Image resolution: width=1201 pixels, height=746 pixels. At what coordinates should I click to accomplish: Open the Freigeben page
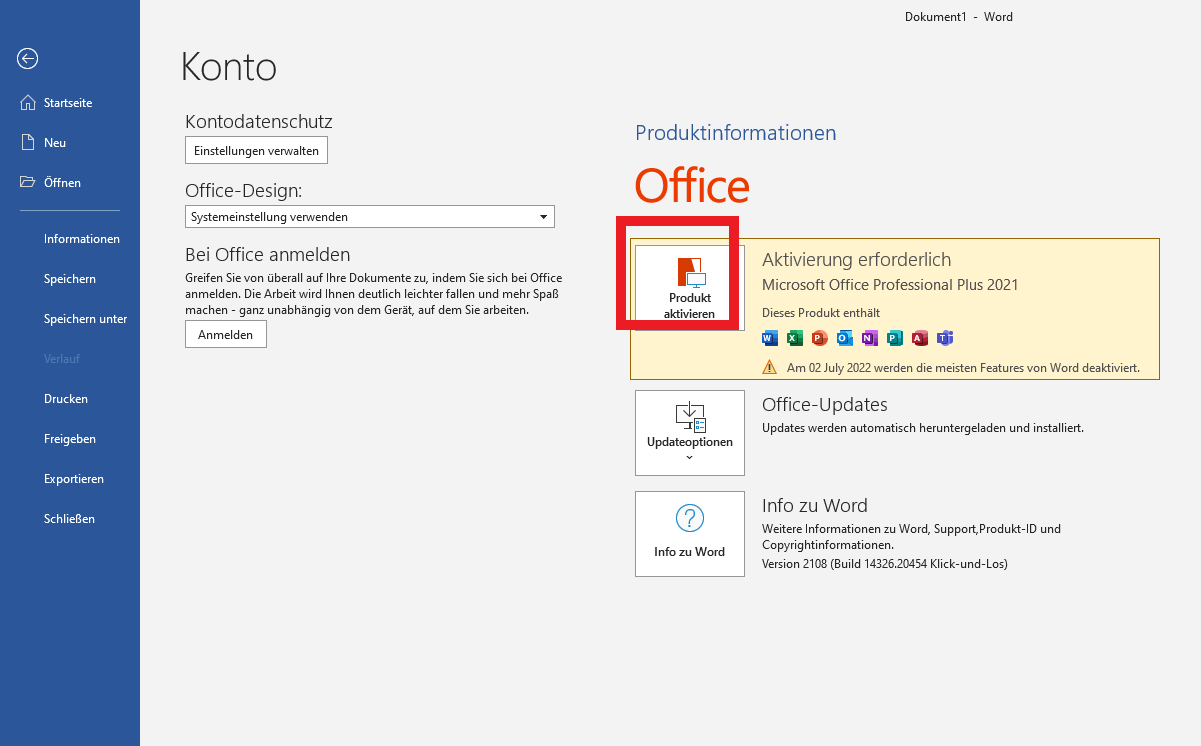[x=70, y=439]
